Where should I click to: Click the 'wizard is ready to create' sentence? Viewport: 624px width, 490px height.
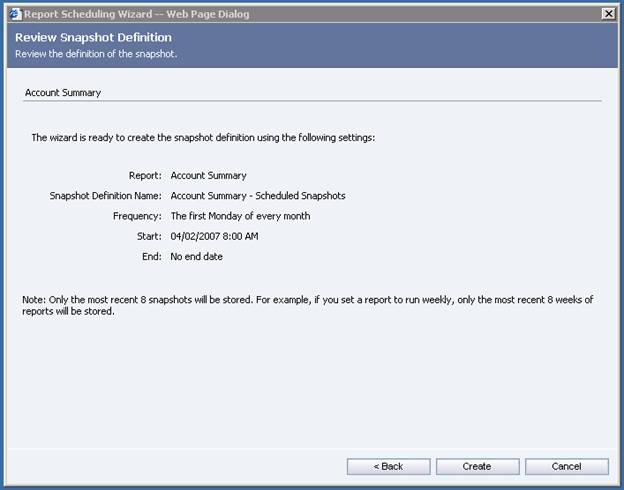(x=203, y=137)
